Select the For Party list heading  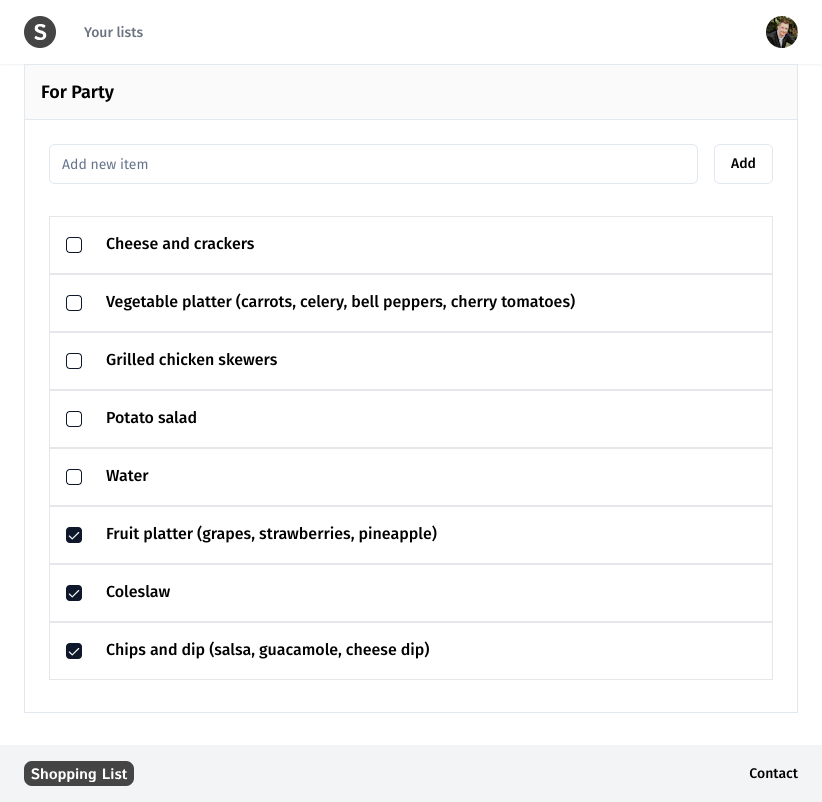77,92
